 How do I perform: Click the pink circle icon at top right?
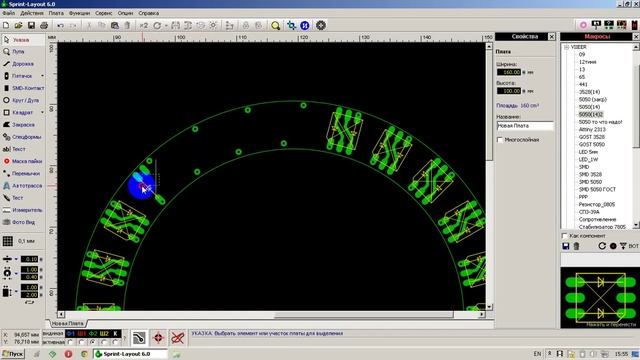point(583,25)
